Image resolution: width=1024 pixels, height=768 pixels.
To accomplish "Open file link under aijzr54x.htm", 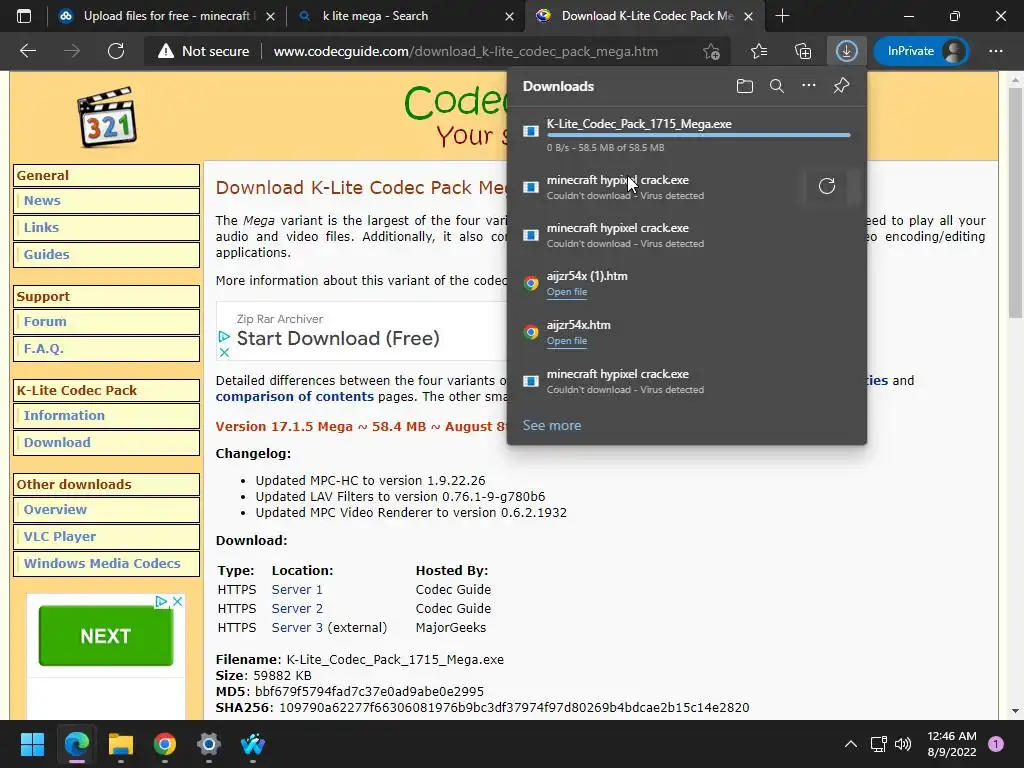I will pyautogui.click(x=566, y=341).
